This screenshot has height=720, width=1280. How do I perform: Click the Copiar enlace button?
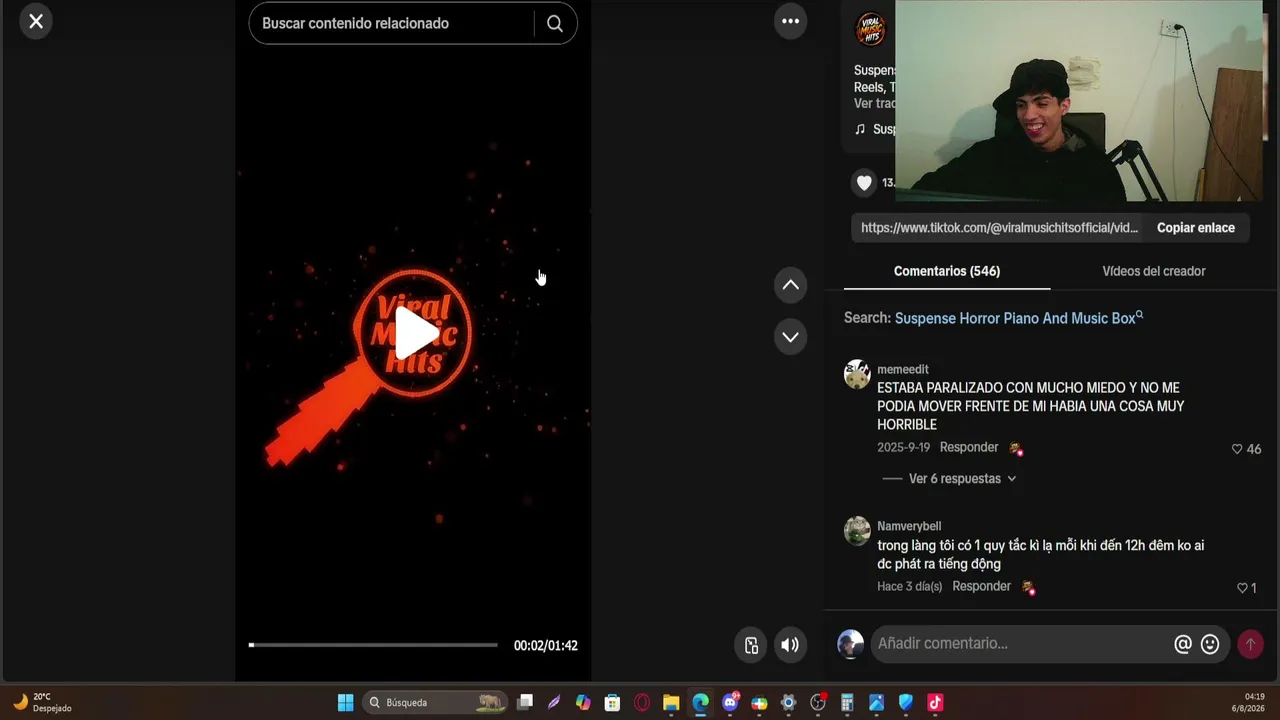coord(1196,228)
